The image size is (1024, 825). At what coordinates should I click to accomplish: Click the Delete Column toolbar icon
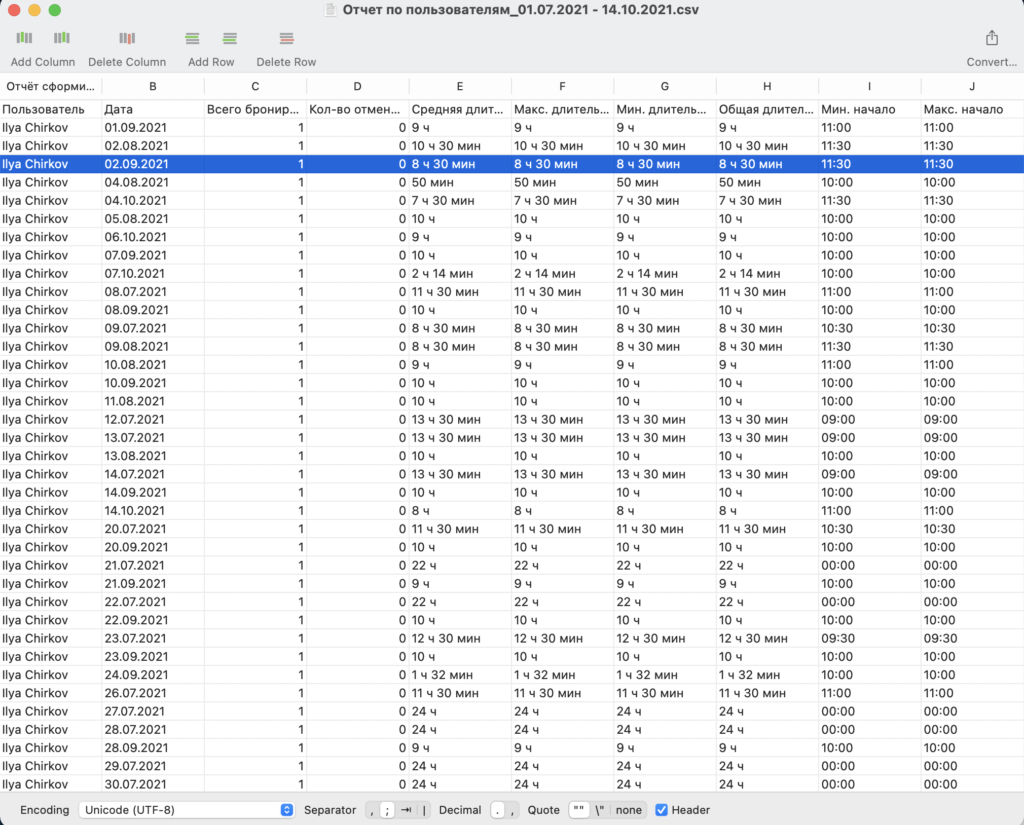[x=127, y=38]
